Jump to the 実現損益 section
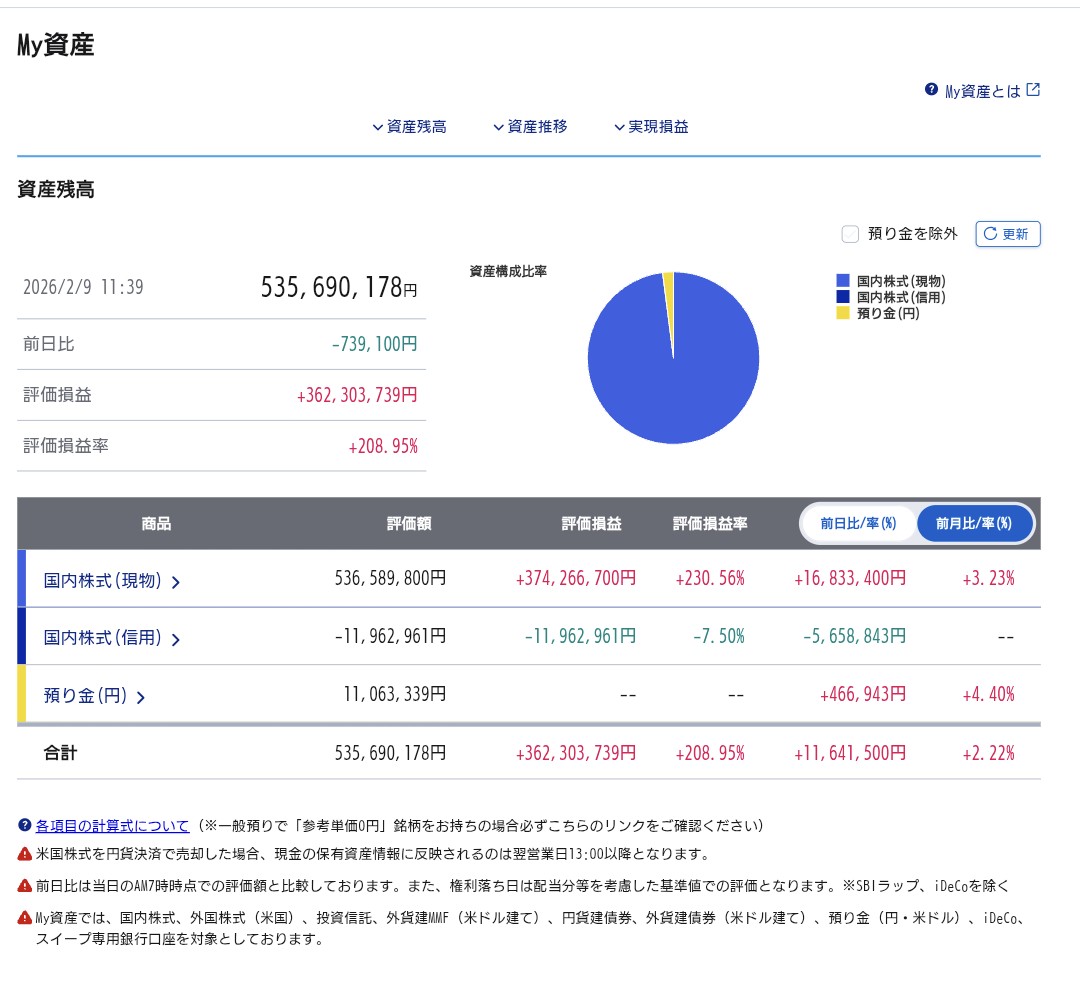The height and width of the screenshot is (991, 1080). point(652,127)
